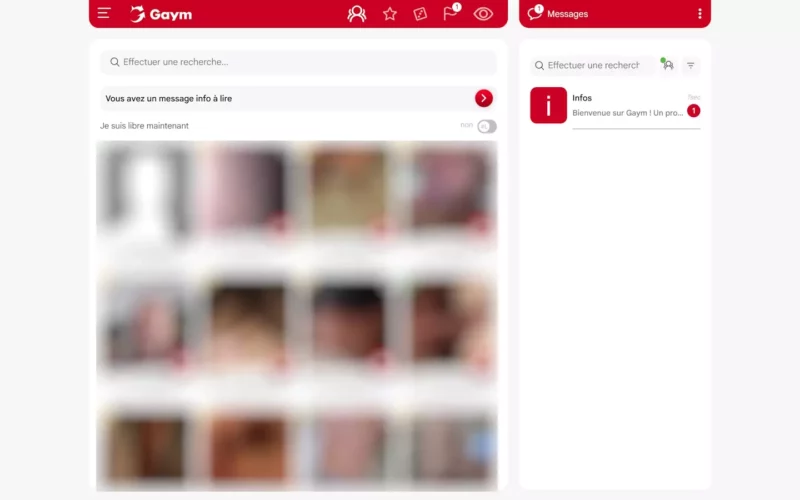The image size is (800, 500).
Task: Open the third profile thumbnail in middle row
Action: 348,324
